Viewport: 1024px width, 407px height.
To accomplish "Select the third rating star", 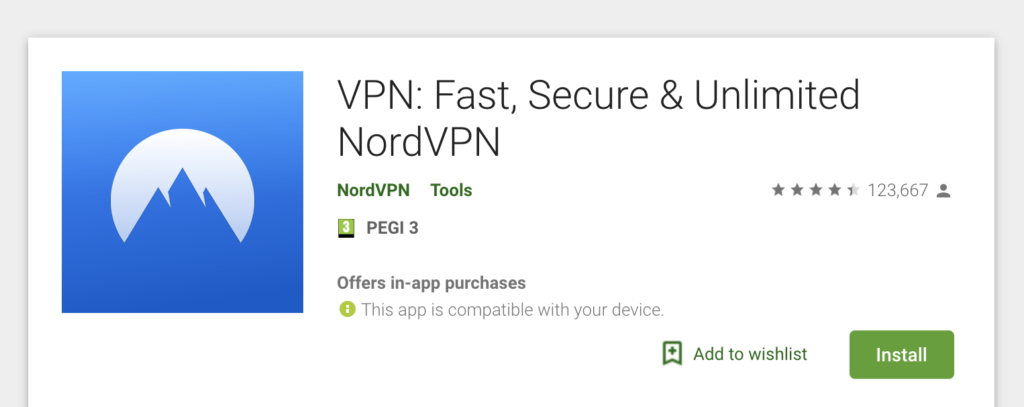I will point(815,190).
